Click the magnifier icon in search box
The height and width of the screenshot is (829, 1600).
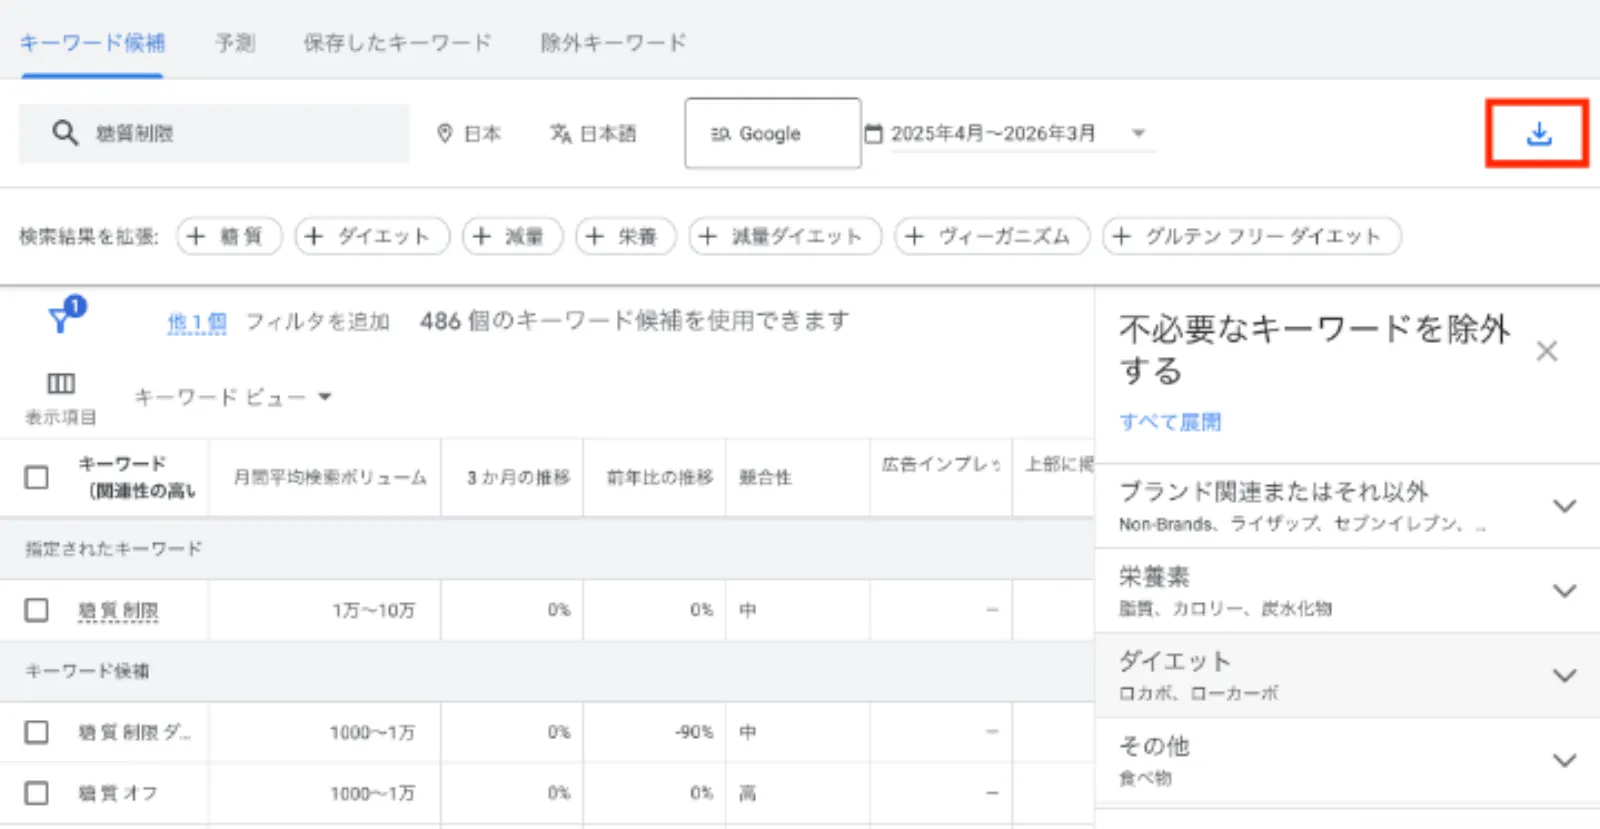click(x=65, y=133)
